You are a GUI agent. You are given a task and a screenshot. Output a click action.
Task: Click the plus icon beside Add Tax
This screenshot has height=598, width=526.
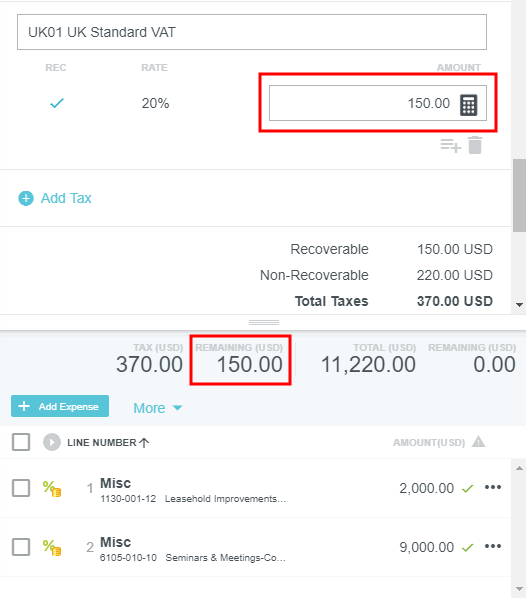pos(26,198)
